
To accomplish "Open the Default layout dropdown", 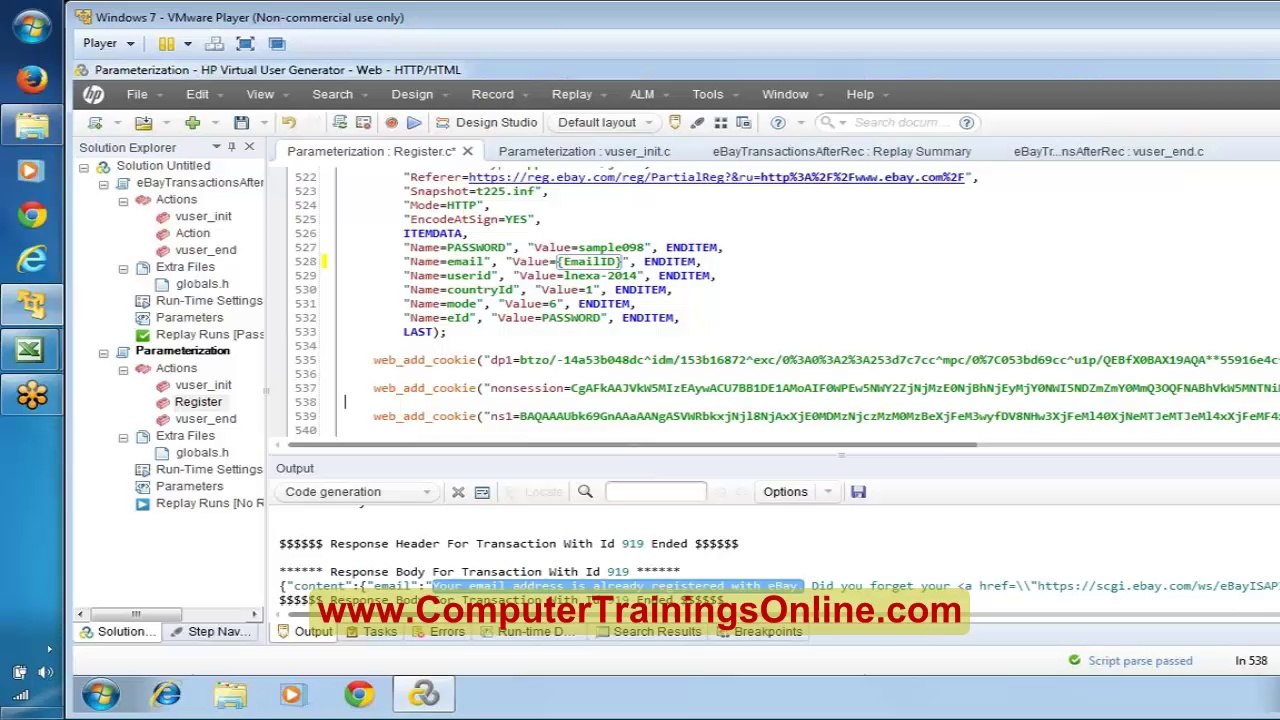I will pyautogui.click(x=605, y=122).
